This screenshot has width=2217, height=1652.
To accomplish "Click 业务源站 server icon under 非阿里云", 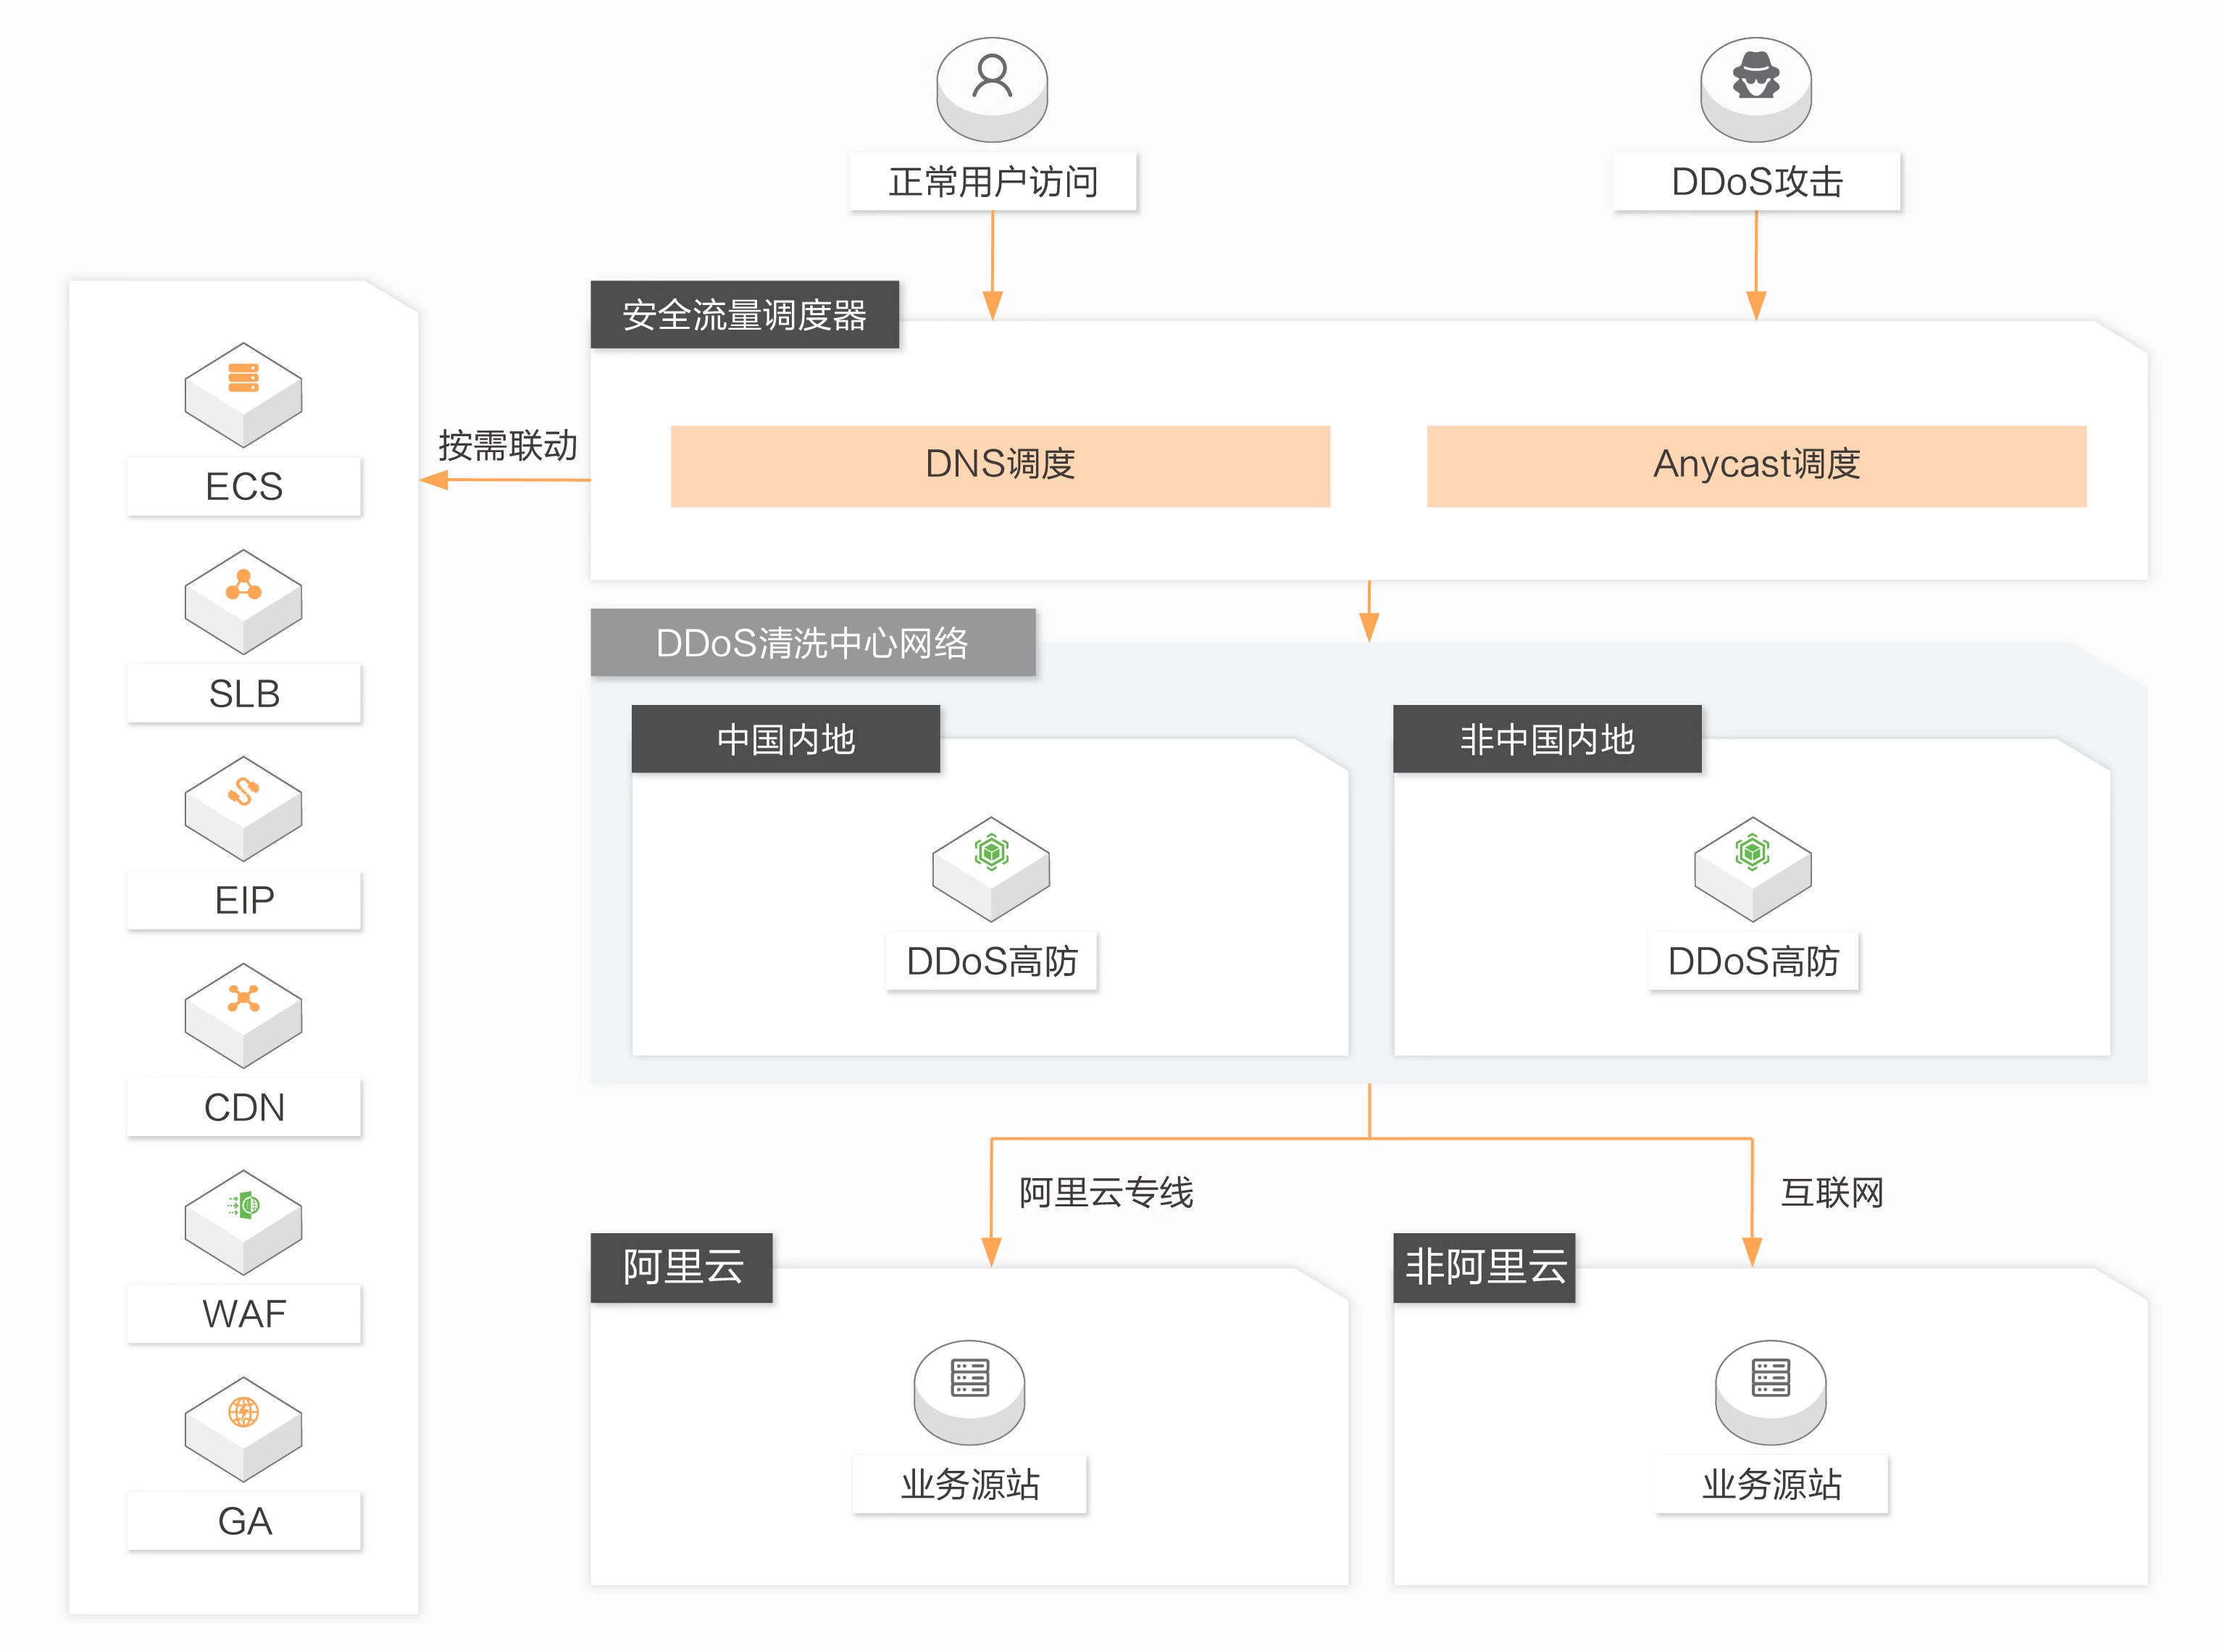I will pos(1770,1390).
